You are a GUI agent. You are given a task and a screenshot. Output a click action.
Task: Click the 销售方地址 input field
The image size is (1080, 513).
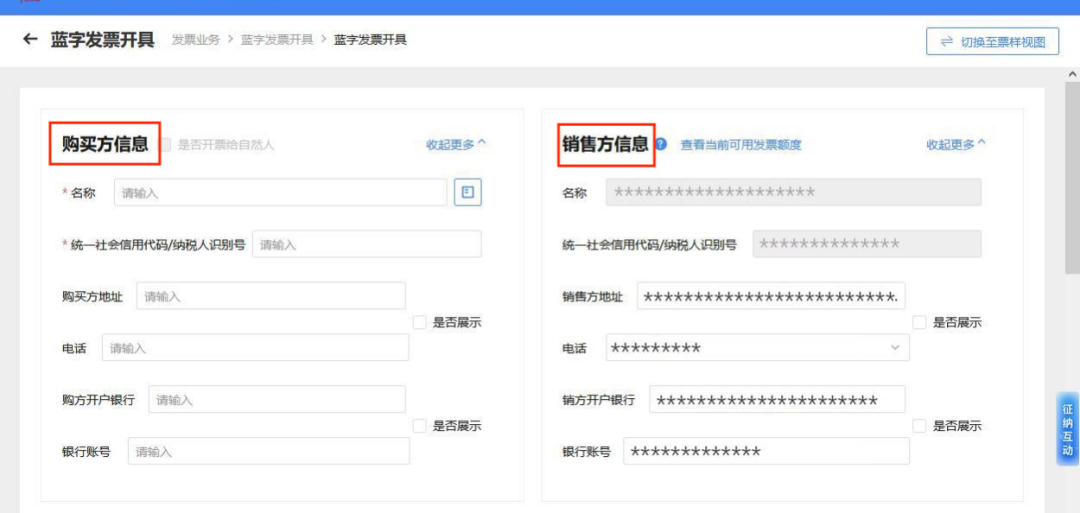[x=771, y=296]
